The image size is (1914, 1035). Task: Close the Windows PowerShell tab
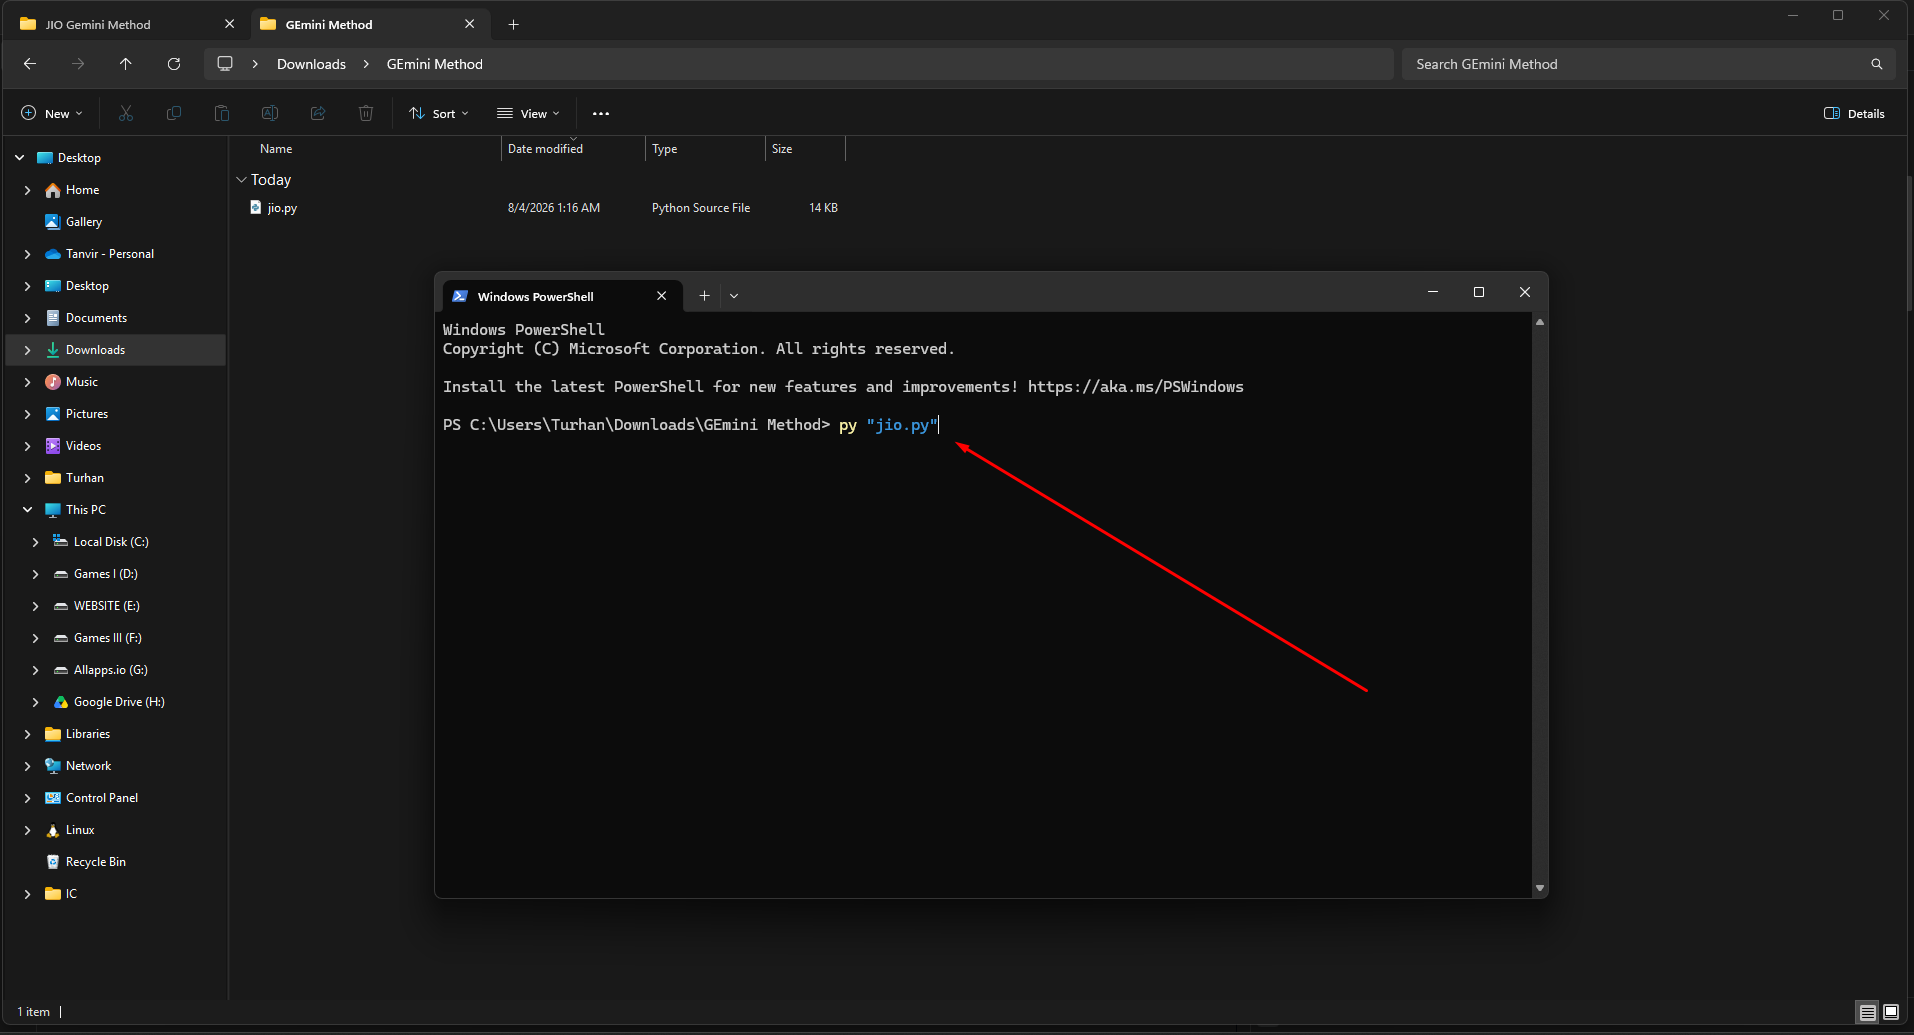[x=661, y=296]
